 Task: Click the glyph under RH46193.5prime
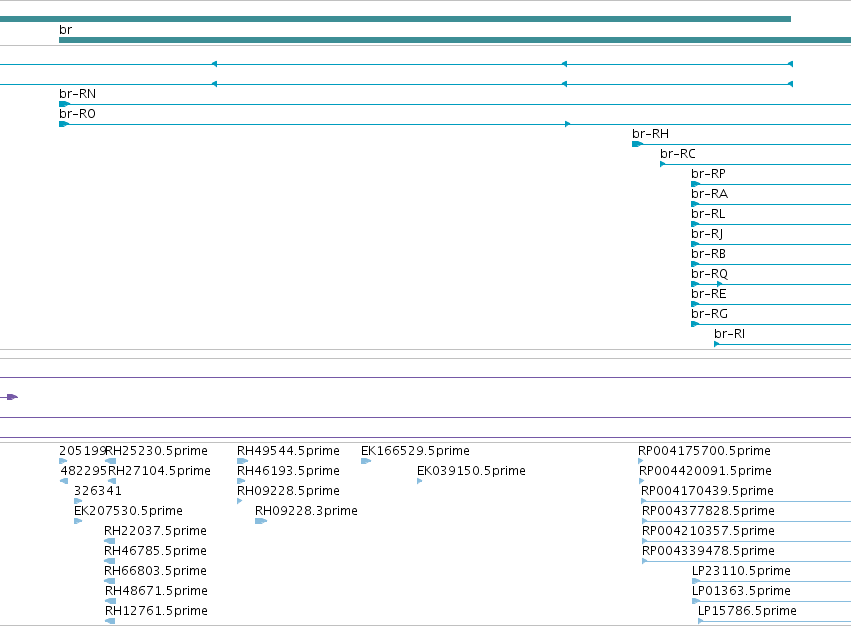tap(241, 482)
